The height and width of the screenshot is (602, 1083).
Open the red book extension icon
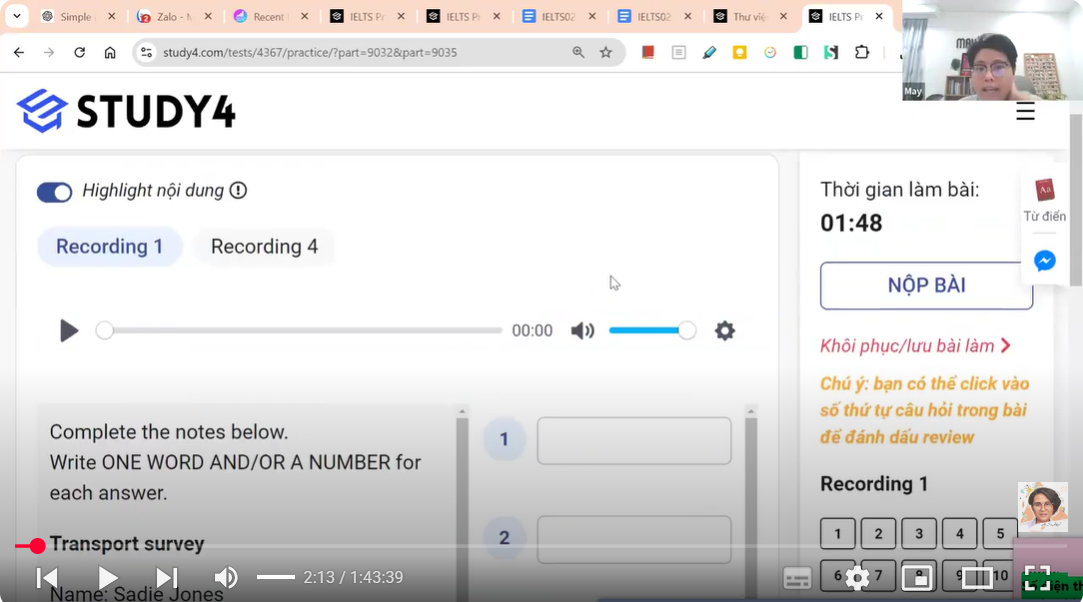pyautogui.click(x=648, y=52)
